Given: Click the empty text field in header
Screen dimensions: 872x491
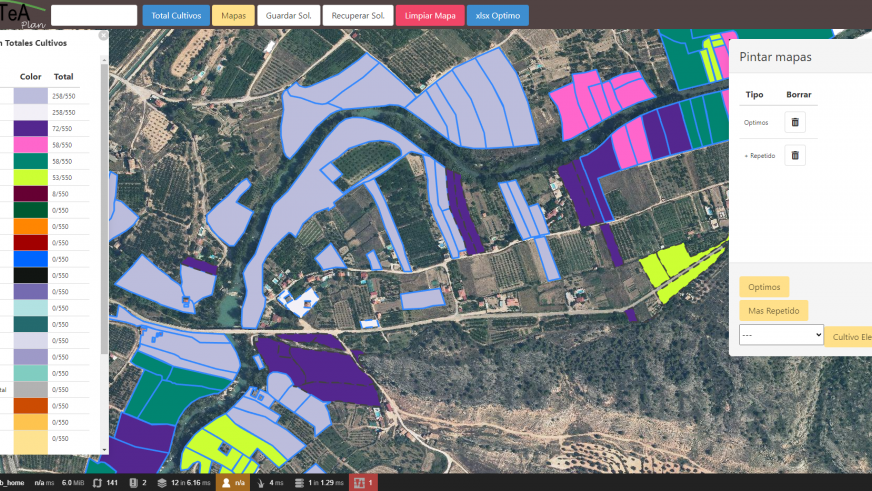Looking at the screenshot, I should coord(94,16).
